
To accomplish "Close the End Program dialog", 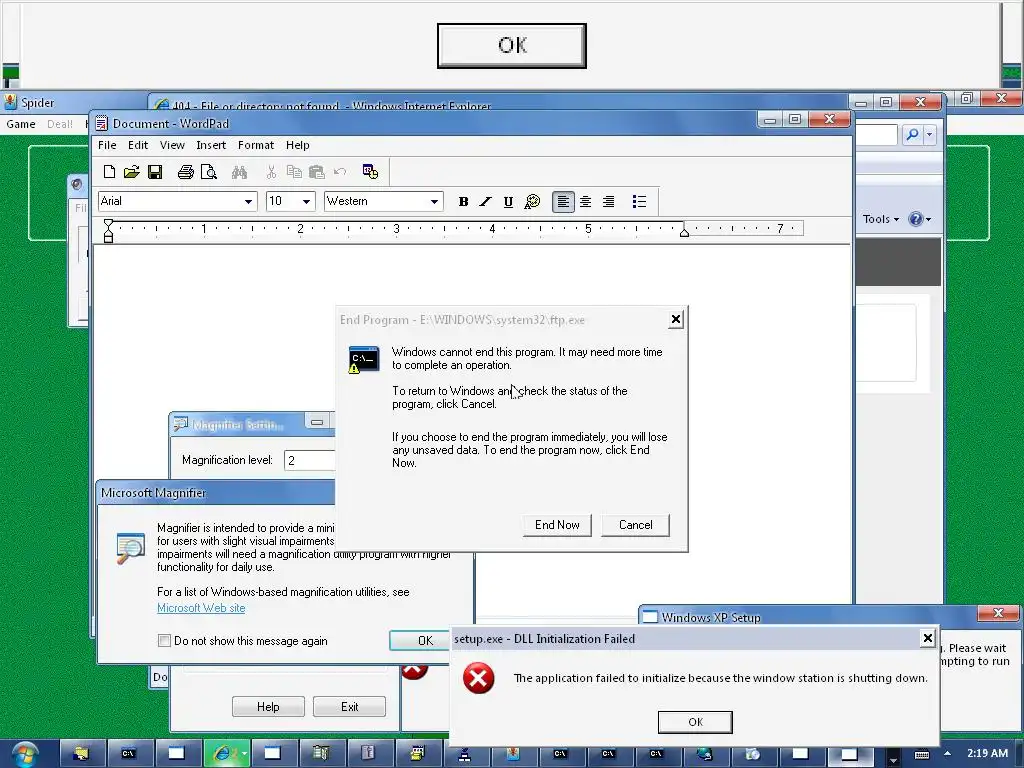I will [x=676, y=319].
